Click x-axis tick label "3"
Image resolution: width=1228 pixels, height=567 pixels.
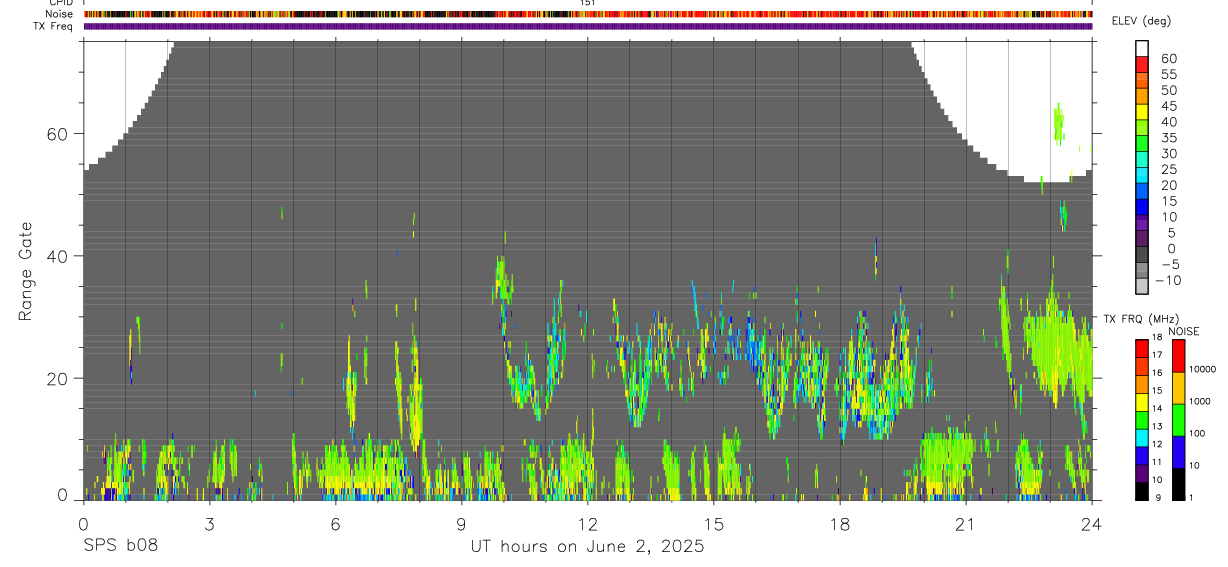click(x=209, y=523)
